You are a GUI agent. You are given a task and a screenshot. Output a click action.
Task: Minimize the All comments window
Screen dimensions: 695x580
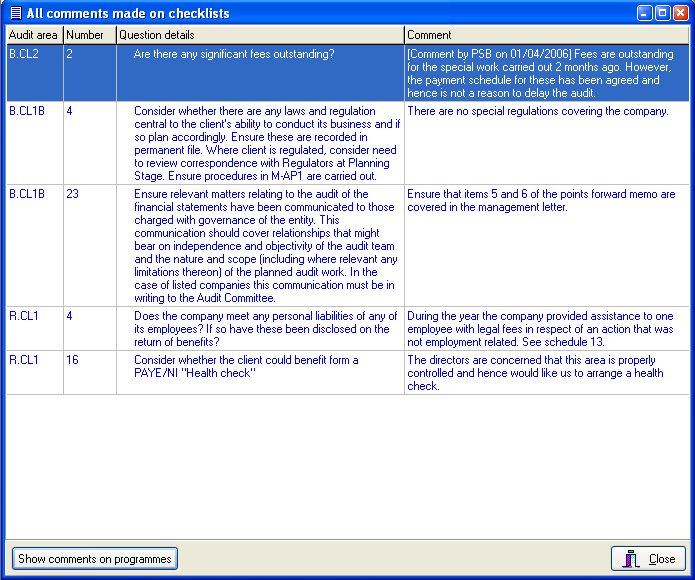(x=645, y=13)
